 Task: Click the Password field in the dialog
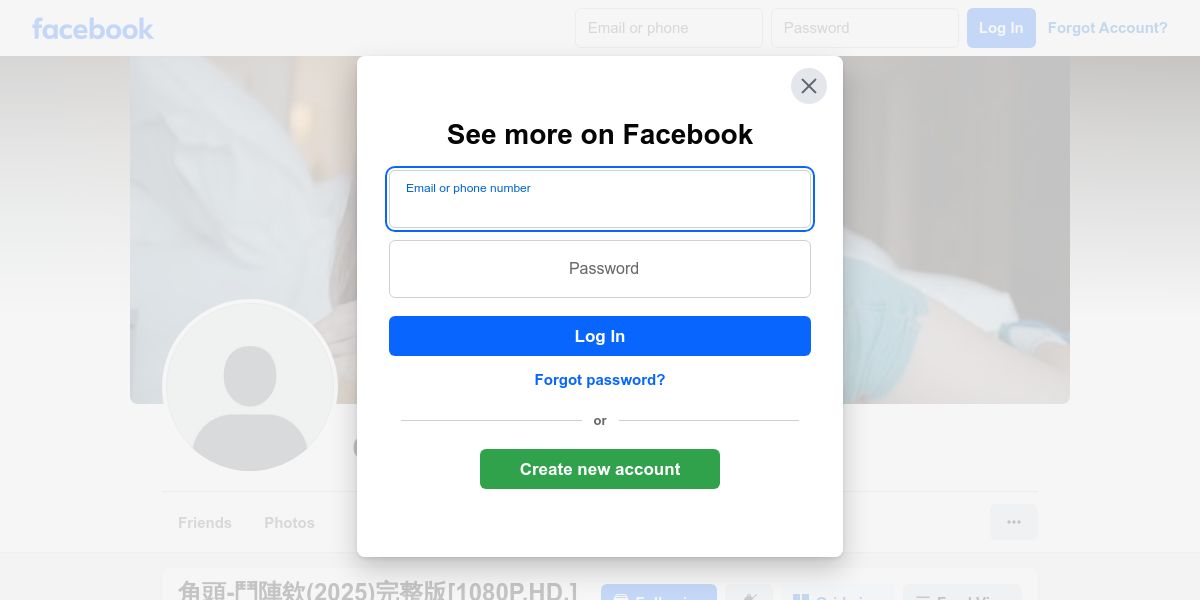(600, 269)
